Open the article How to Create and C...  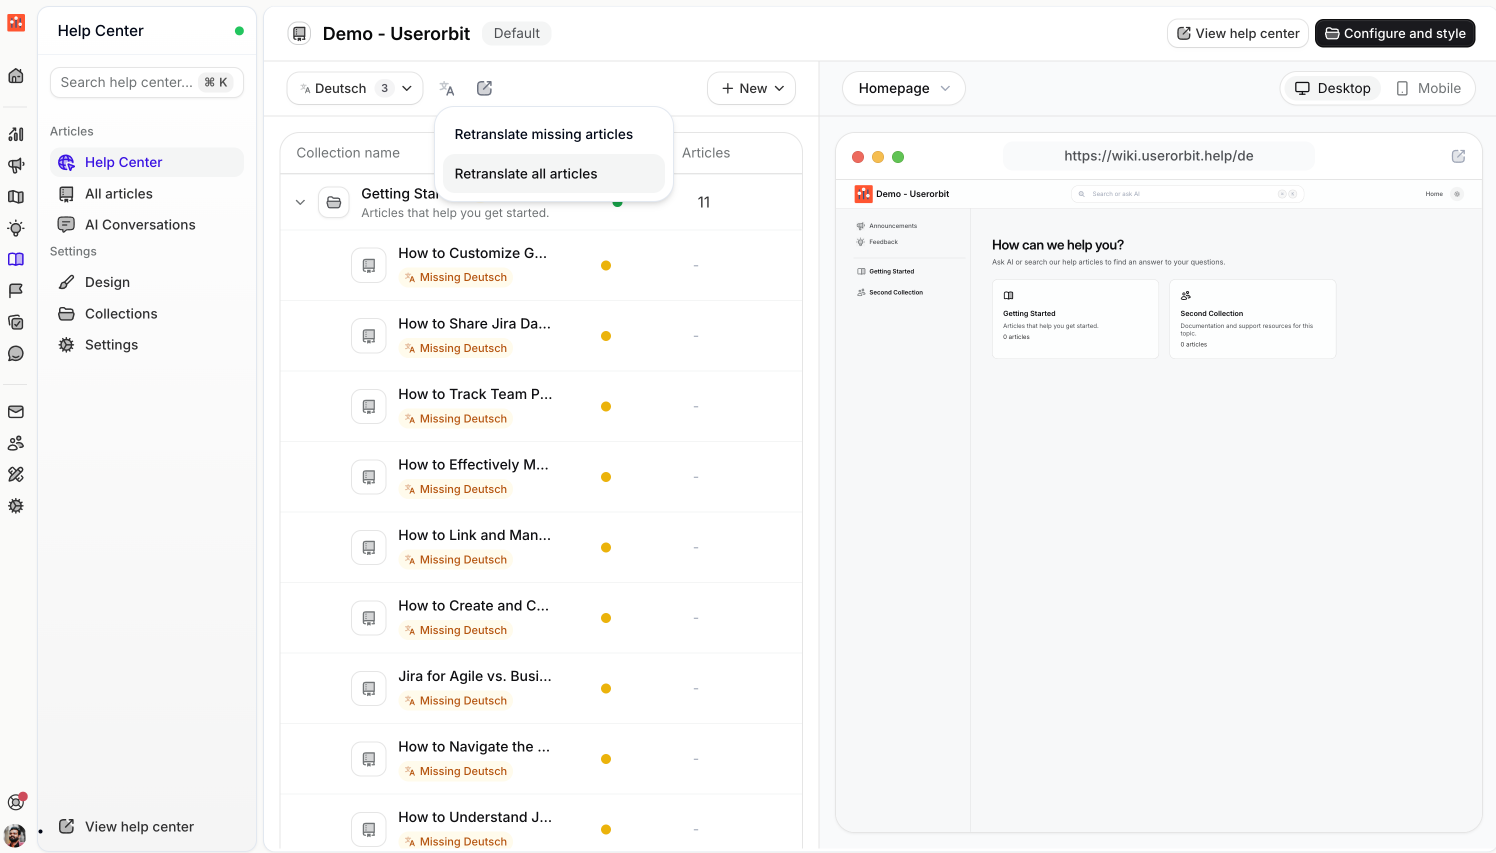pyautogui.click(x=473, y=606)
